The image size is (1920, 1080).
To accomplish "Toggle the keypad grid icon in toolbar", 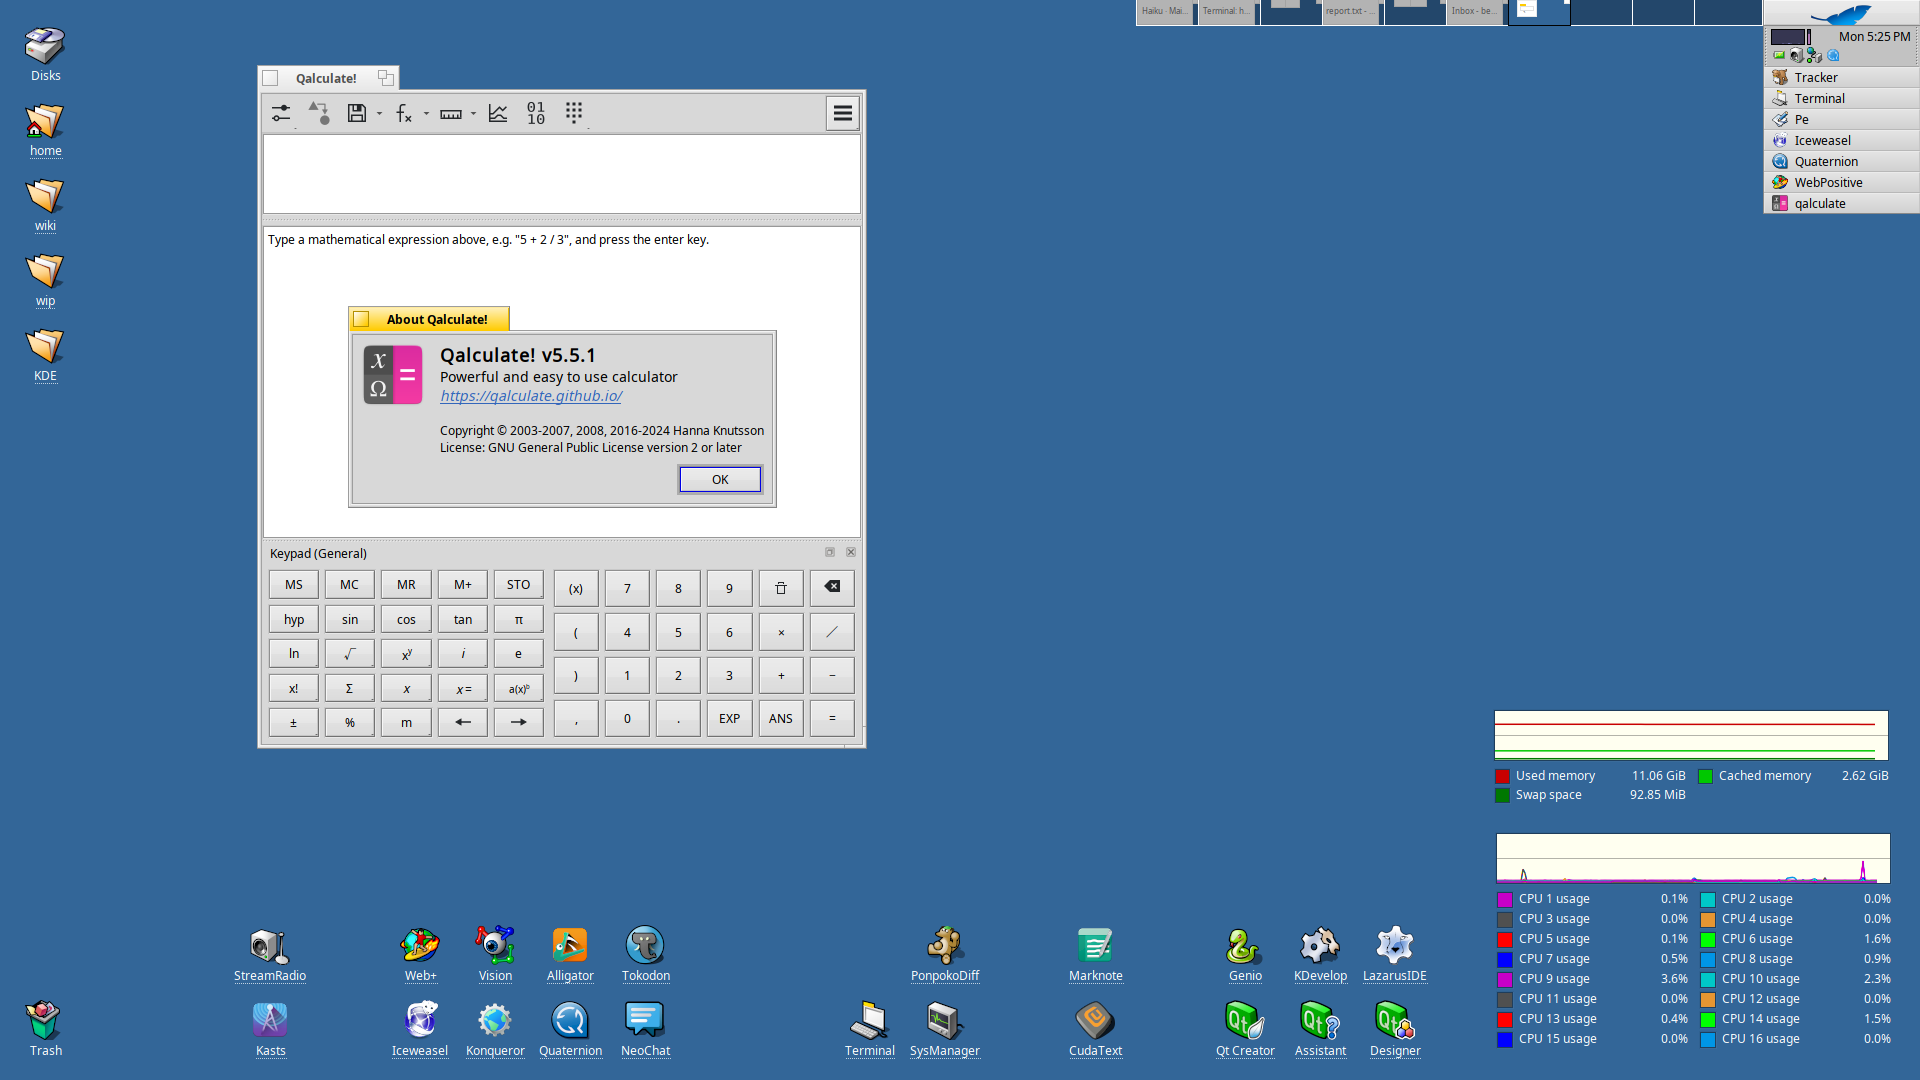I will (x=573, y=113).
